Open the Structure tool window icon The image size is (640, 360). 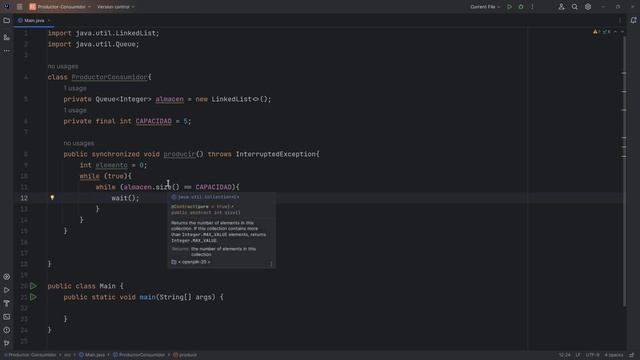pos(7,37)
